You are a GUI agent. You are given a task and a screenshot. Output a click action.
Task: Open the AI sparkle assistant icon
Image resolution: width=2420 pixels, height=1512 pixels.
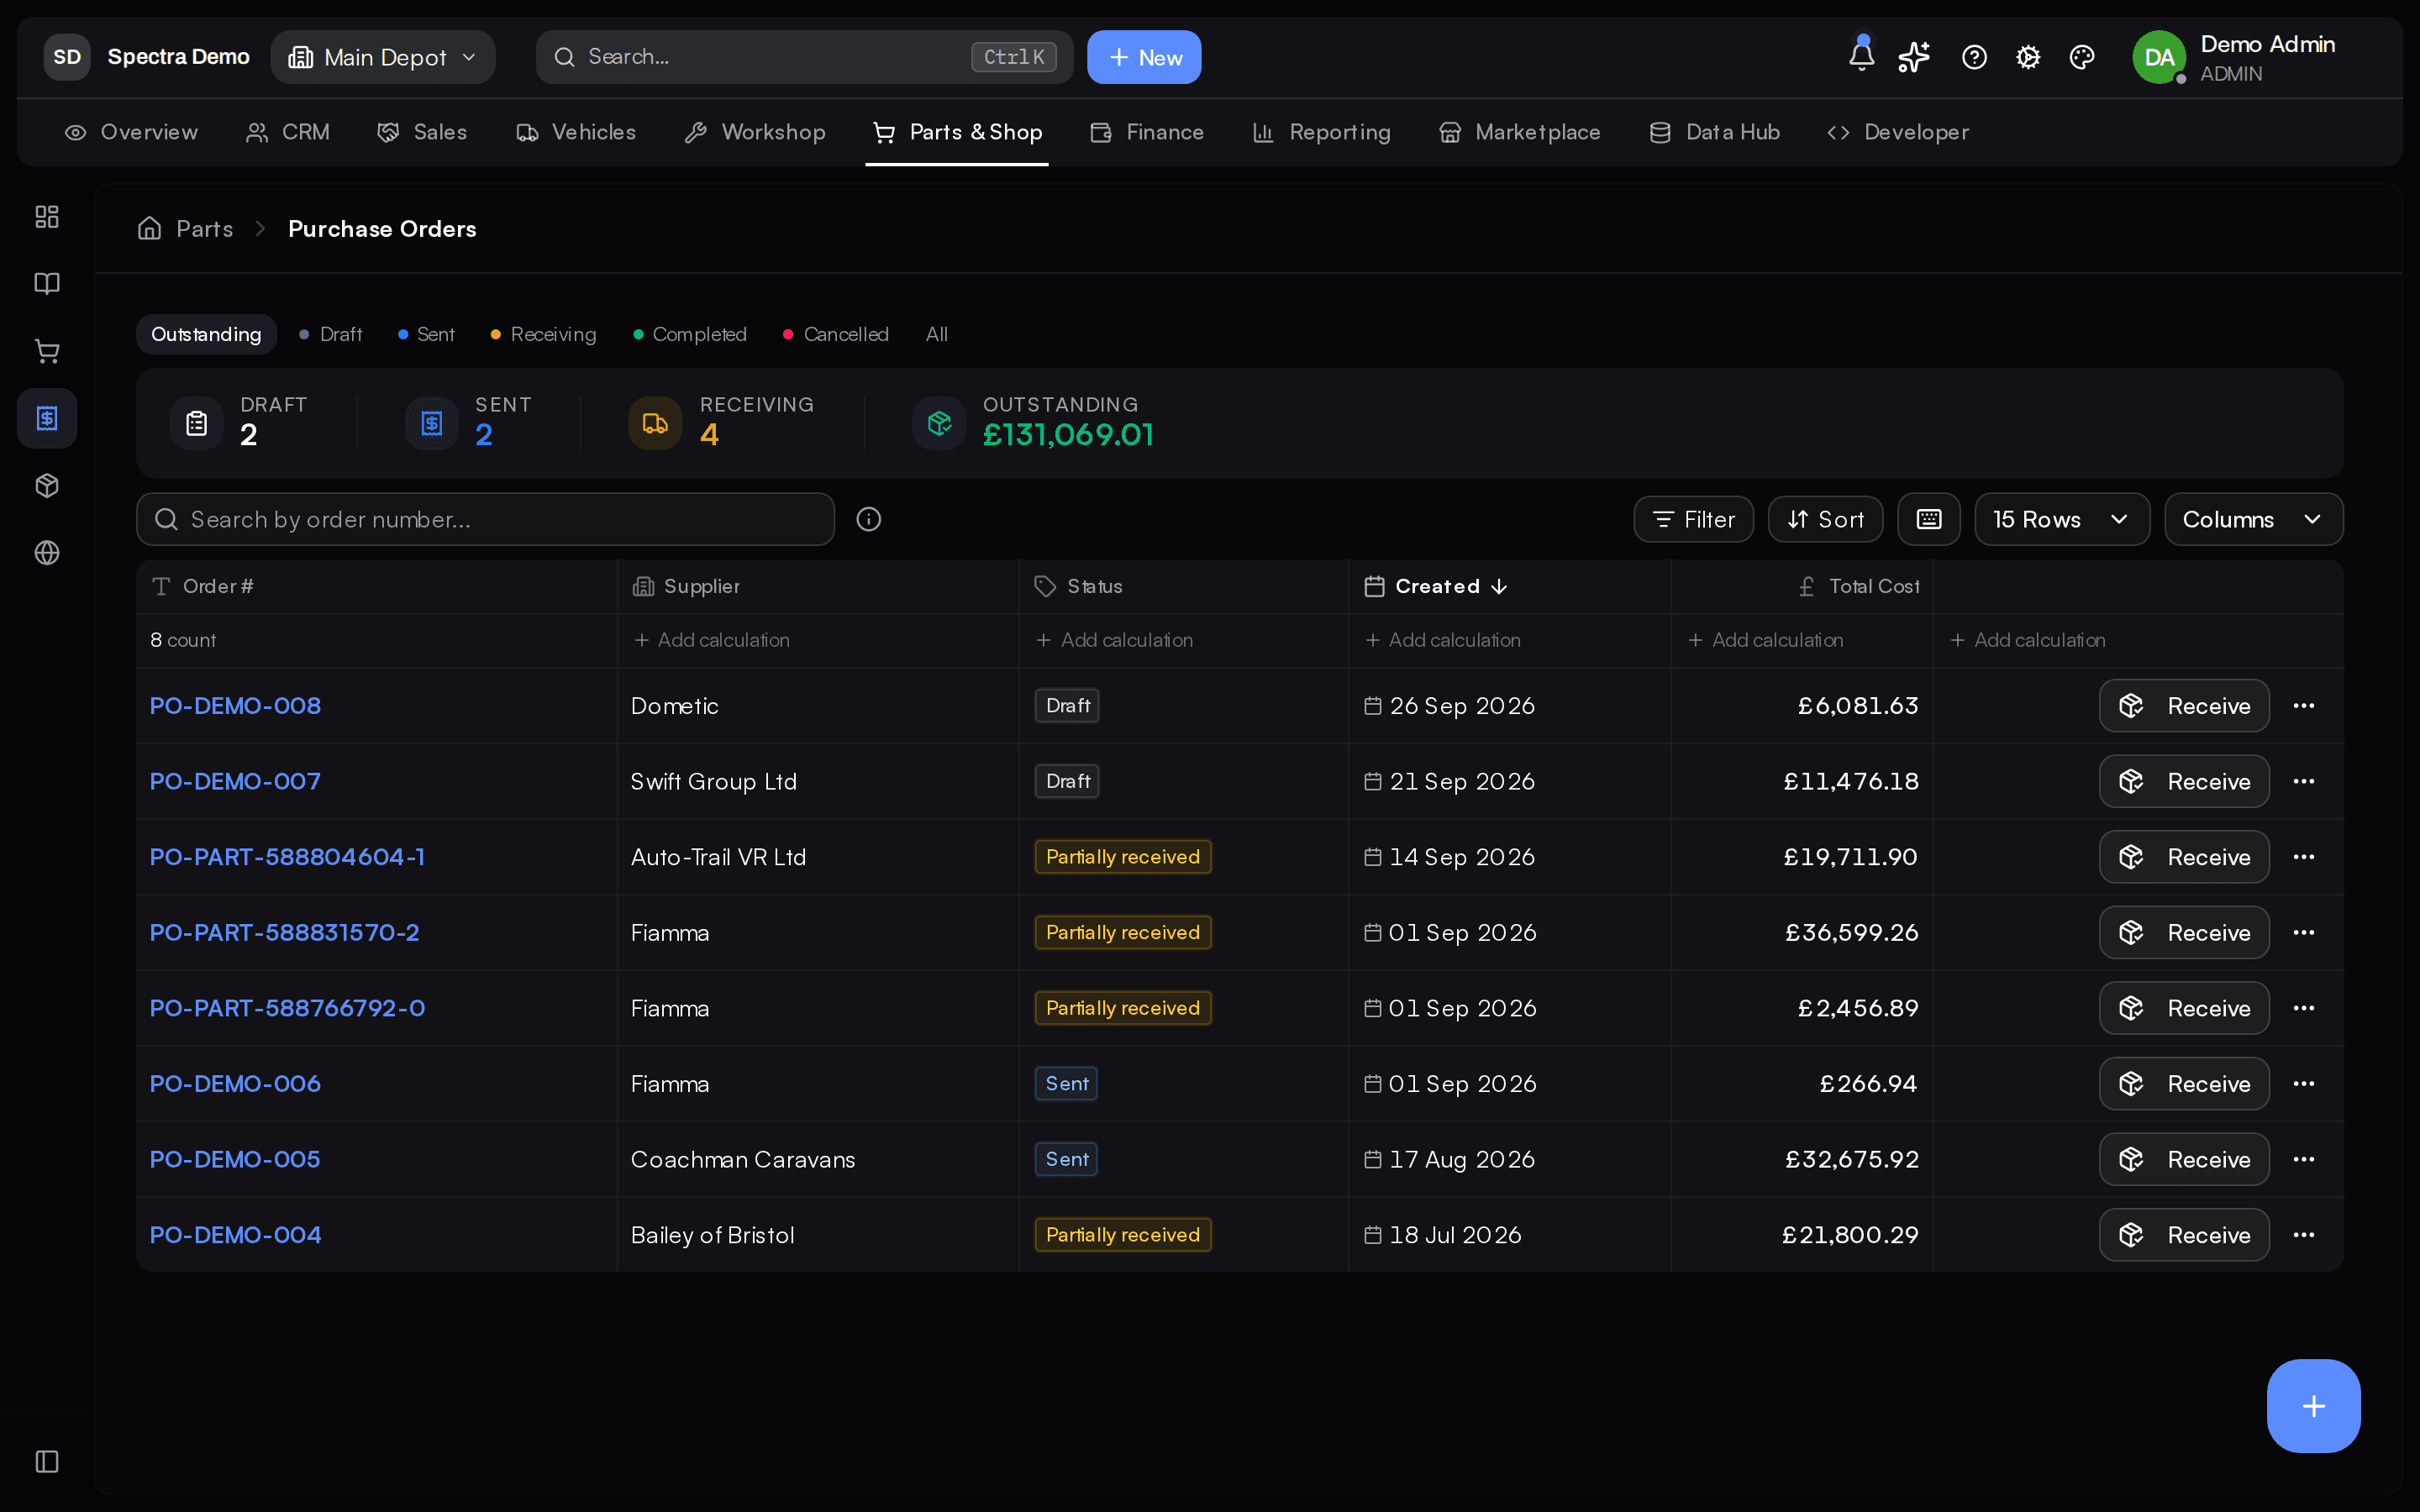point(1914,57)
